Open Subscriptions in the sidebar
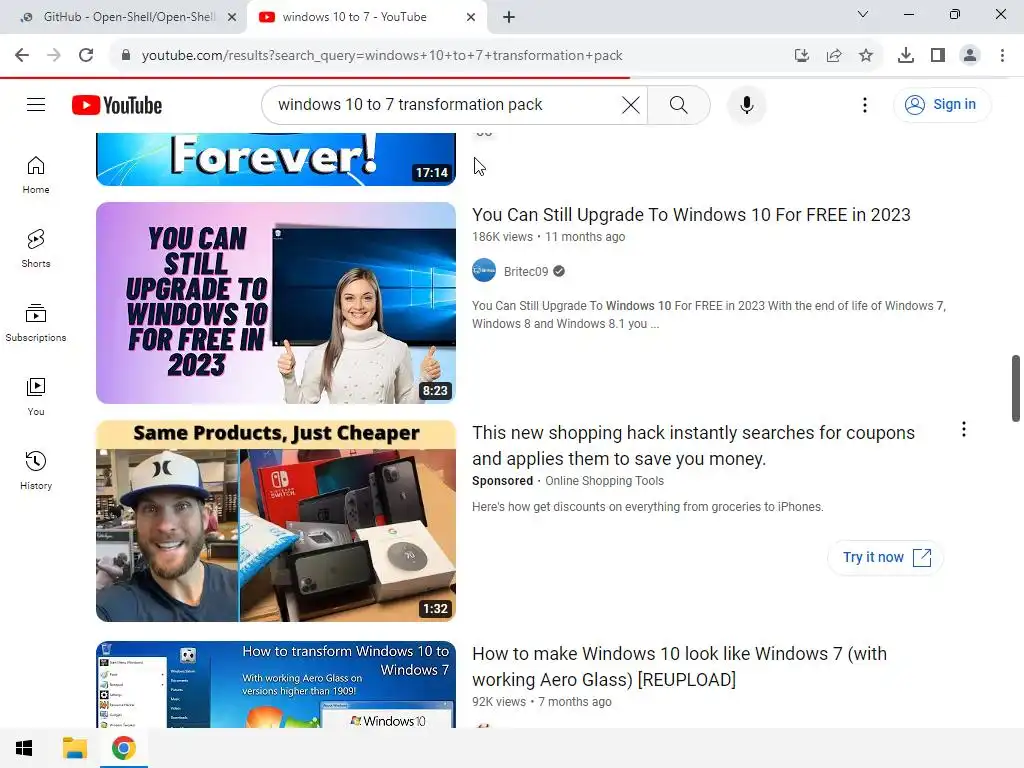1024x768 pixels. click(36, 323)
